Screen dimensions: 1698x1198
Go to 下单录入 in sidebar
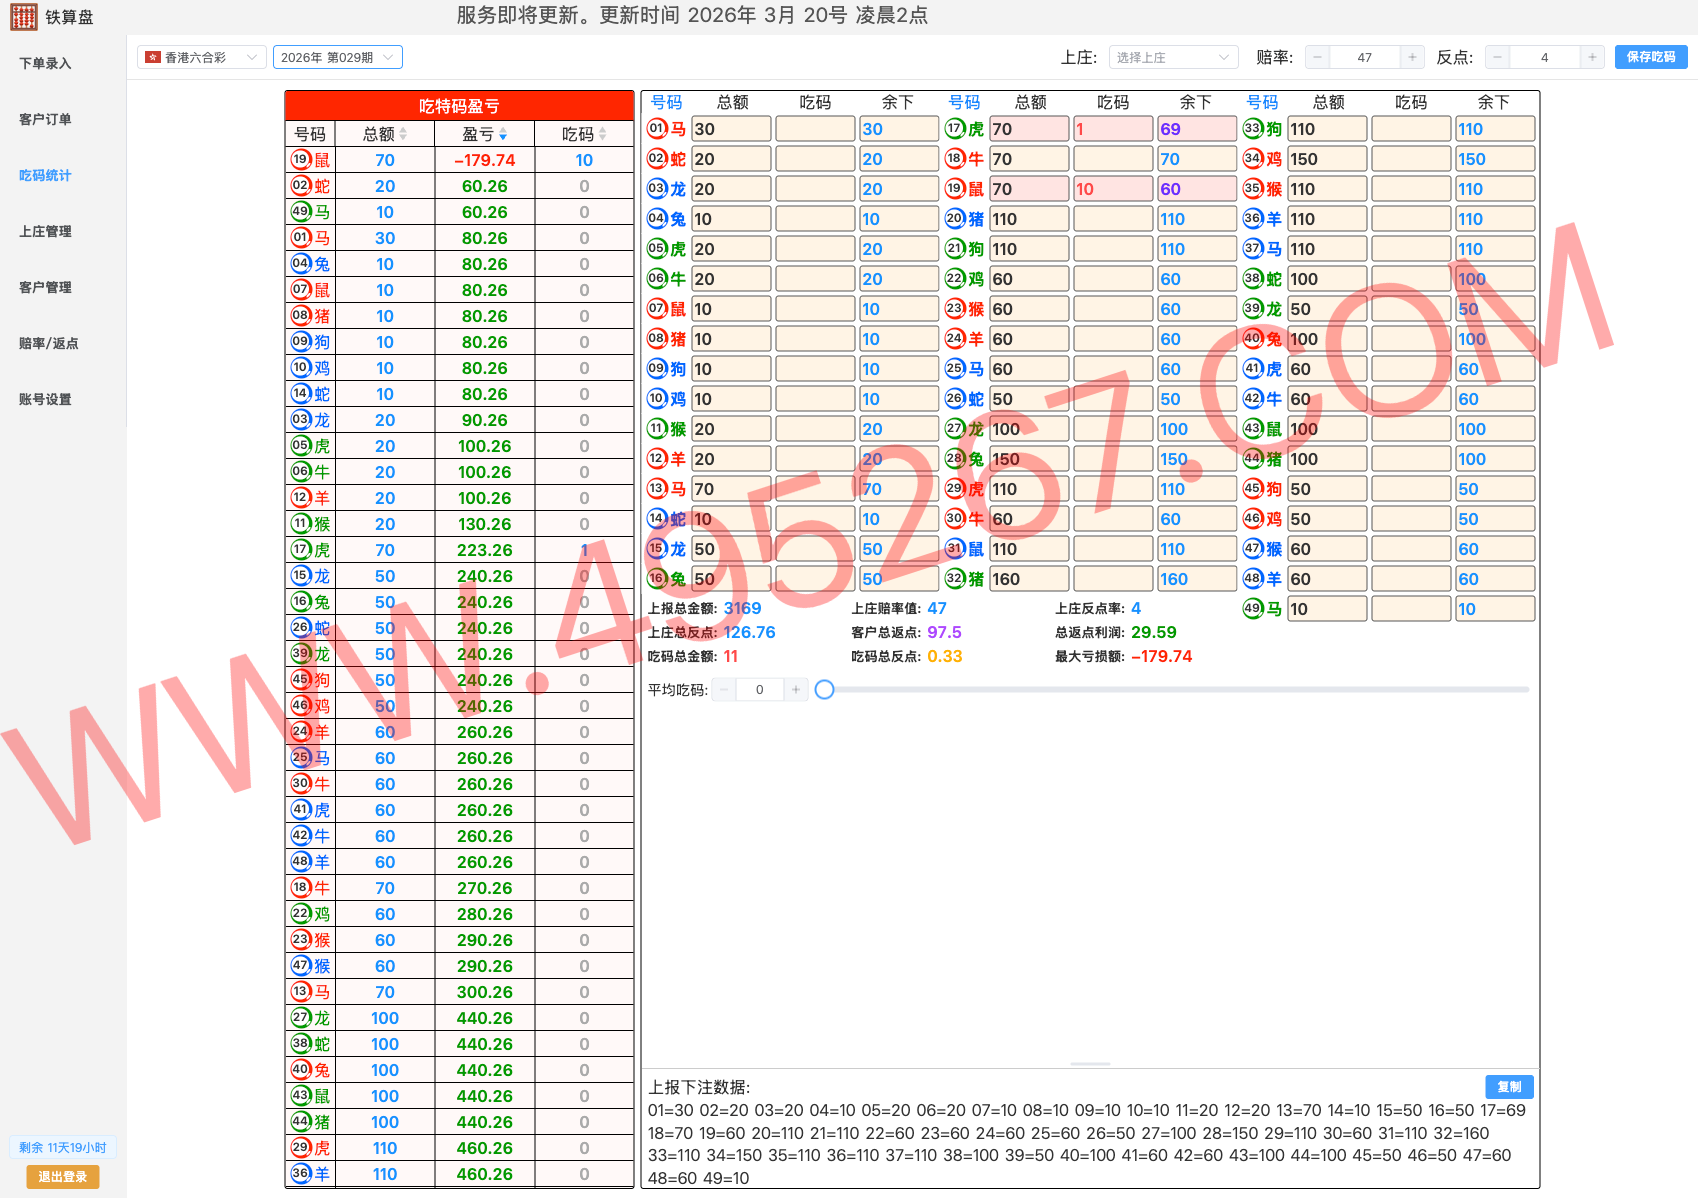[45, 63]
